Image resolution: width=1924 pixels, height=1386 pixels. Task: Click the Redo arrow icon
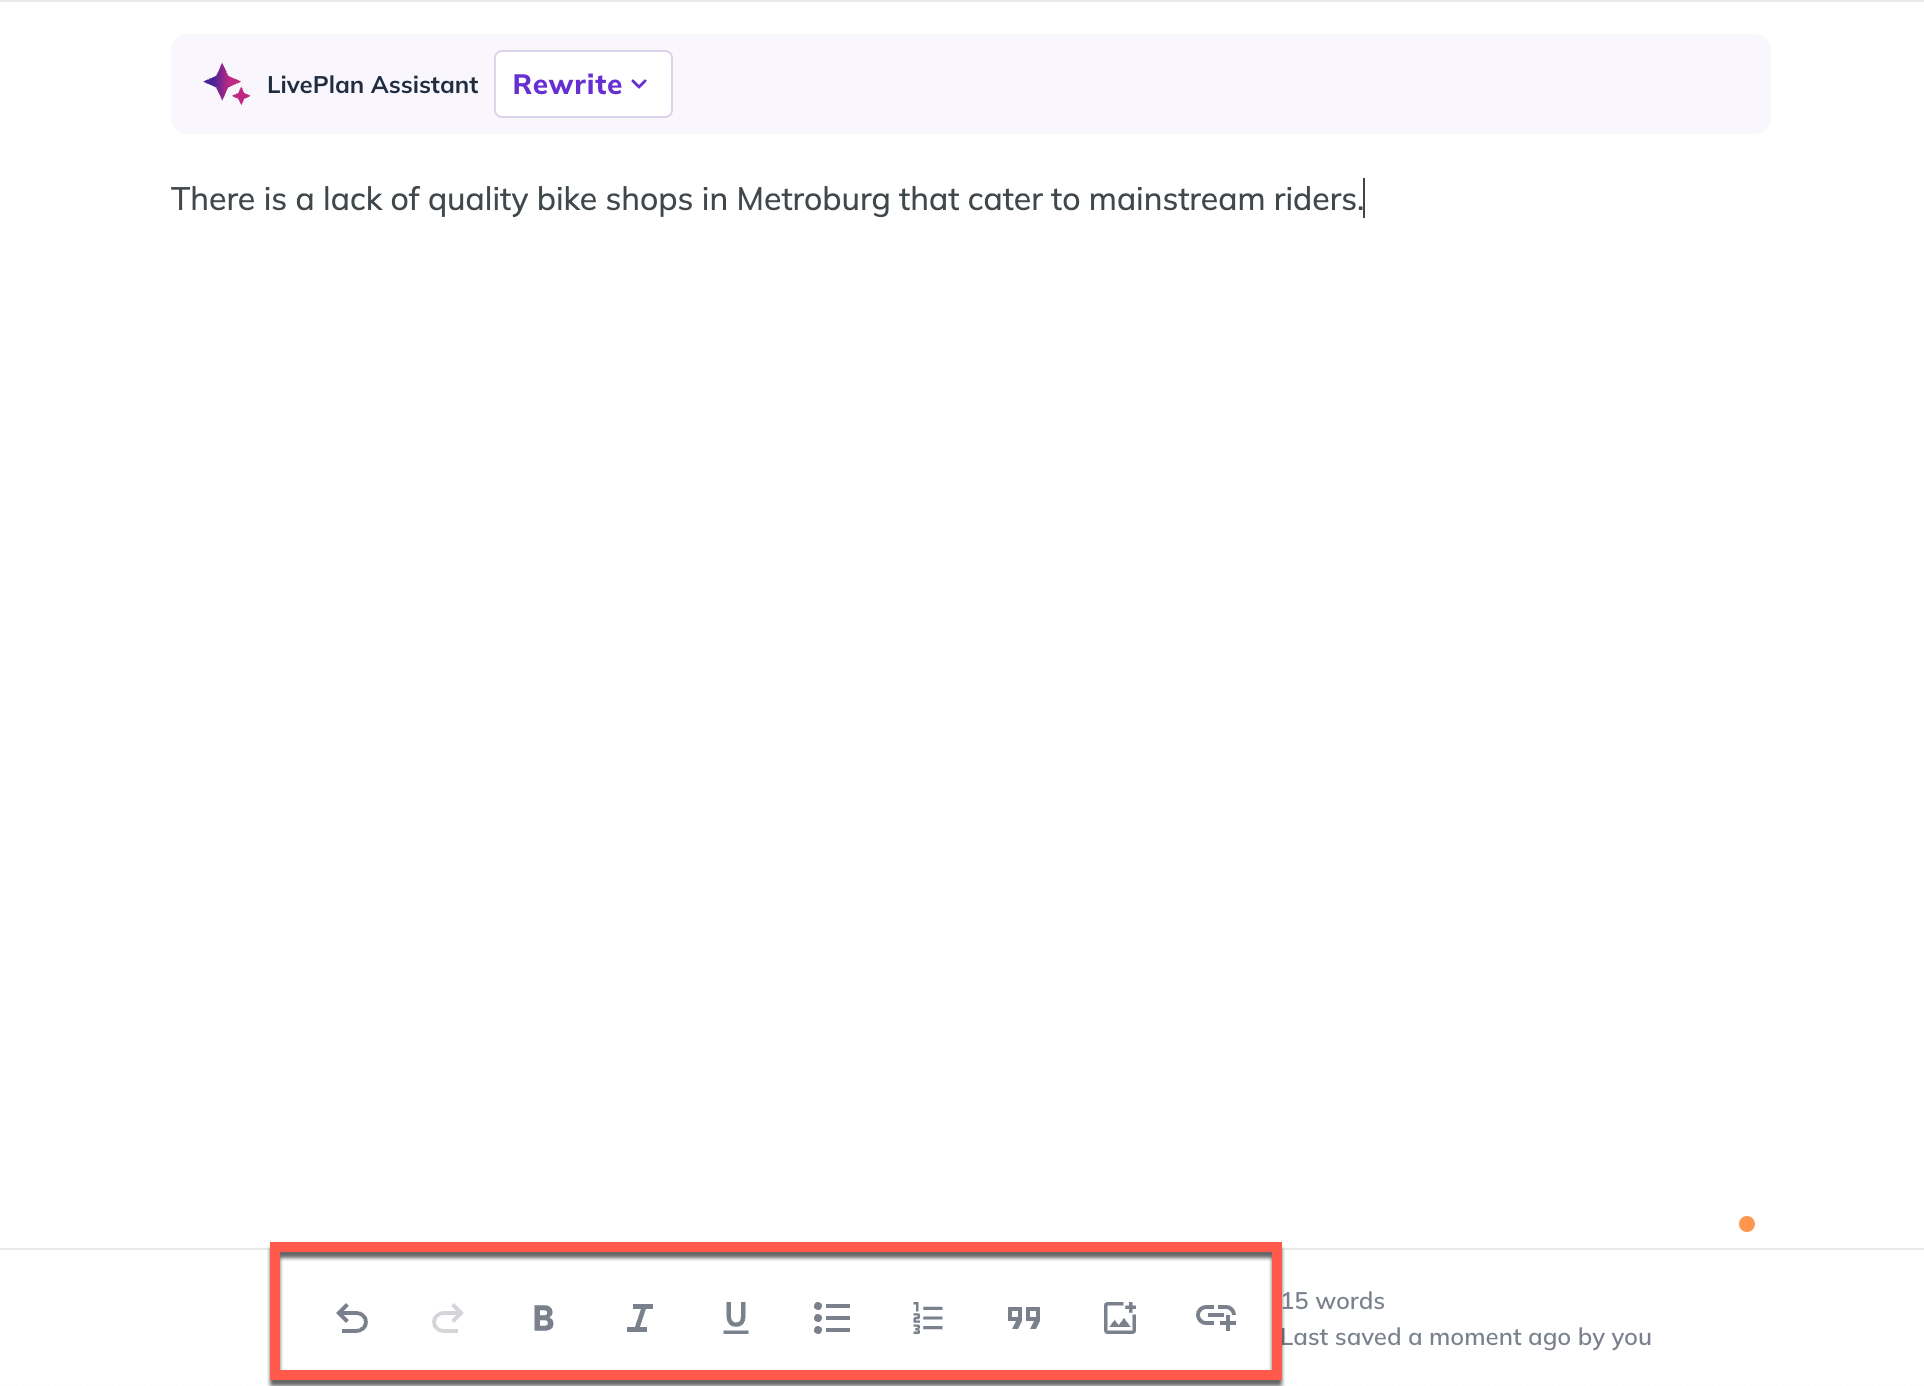(447, 1318)
